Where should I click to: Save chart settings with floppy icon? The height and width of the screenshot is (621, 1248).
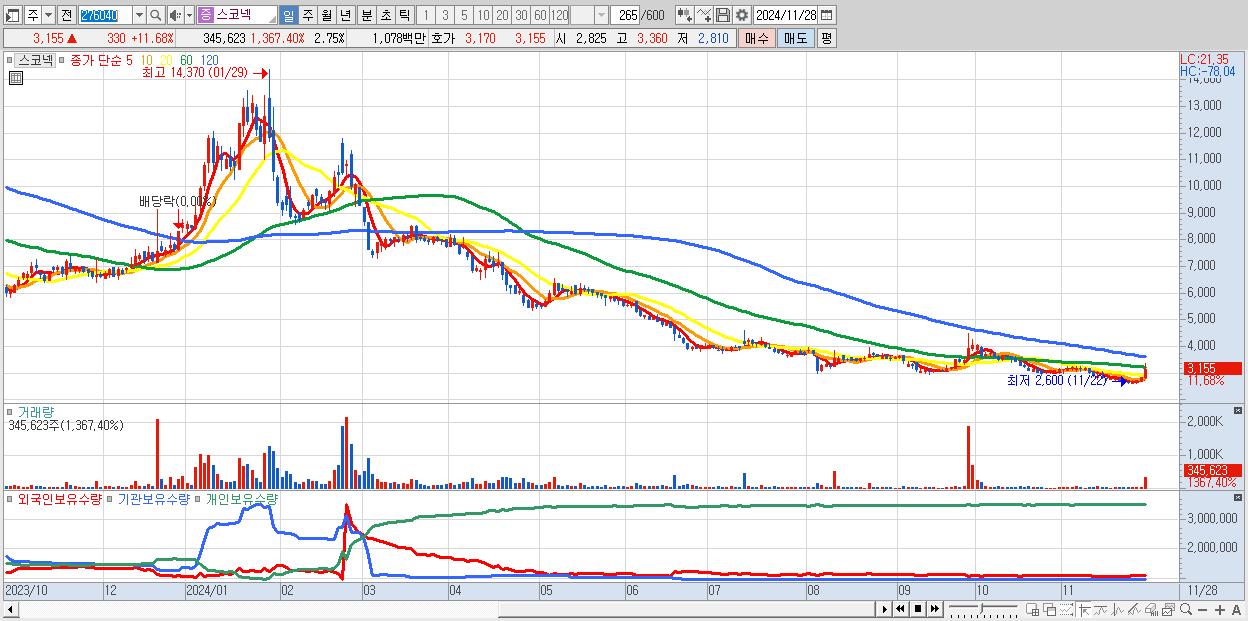[x=723, y=15]
